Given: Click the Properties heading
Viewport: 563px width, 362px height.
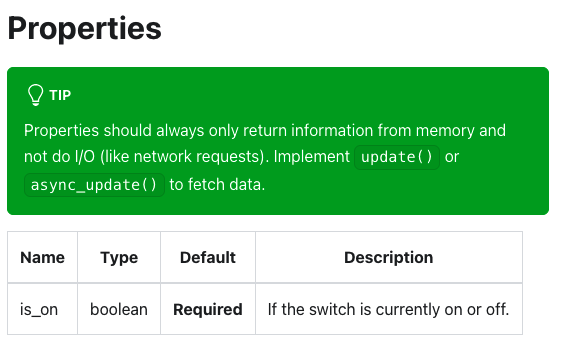Looking at the screenshot, I should [84, 28].
